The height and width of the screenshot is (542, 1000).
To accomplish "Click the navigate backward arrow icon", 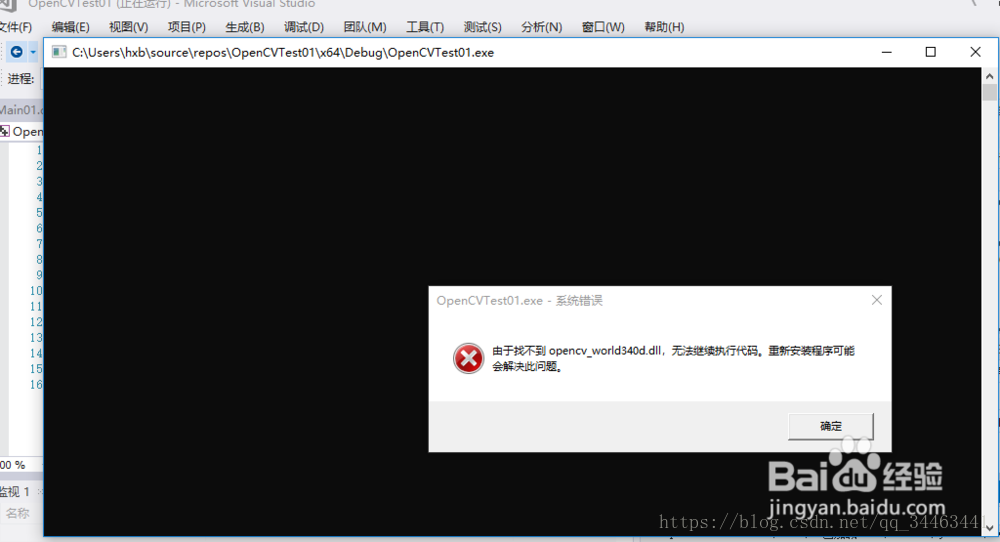I will click(x=17, y=52).
